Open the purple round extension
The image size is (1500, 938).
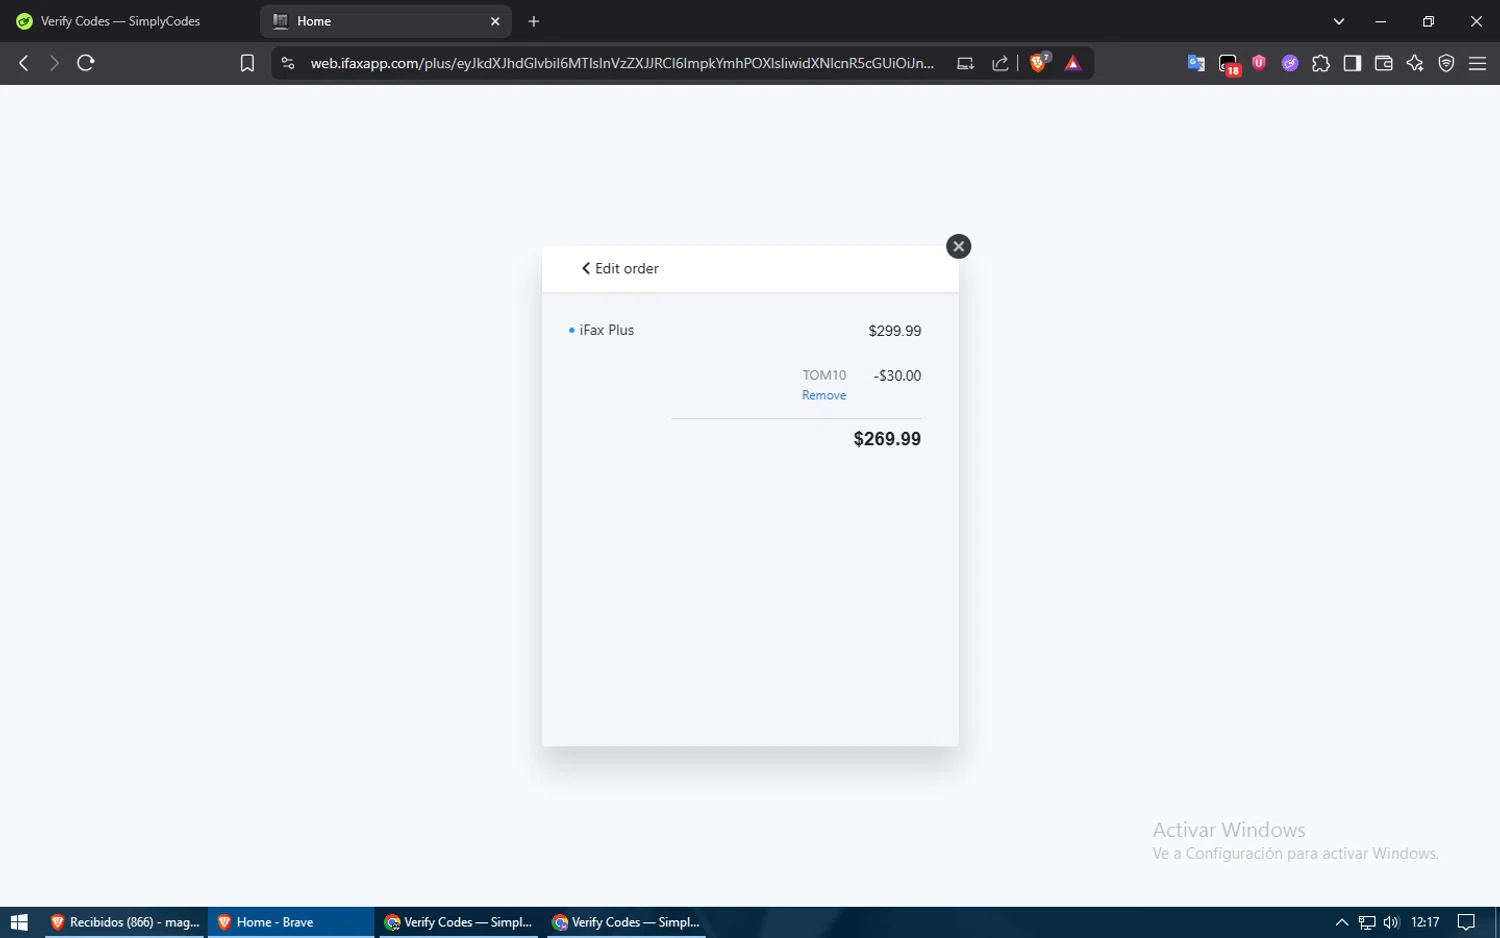pos(1290,63)
